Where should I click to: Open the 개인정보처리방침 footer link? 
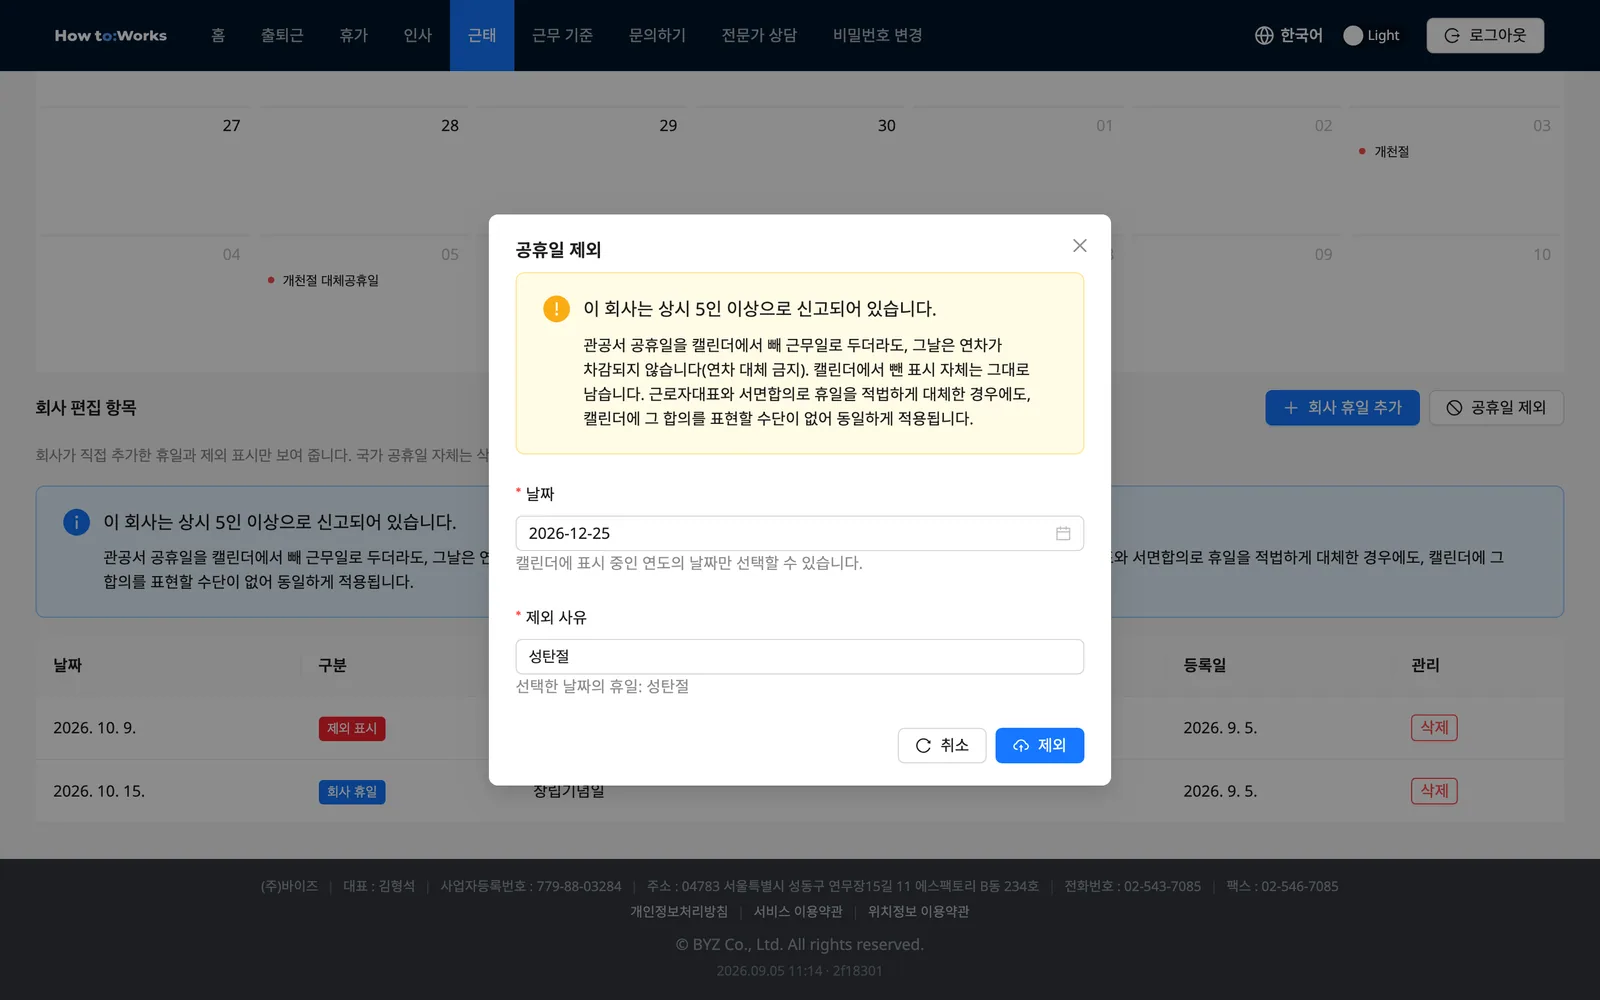(679, 912)
